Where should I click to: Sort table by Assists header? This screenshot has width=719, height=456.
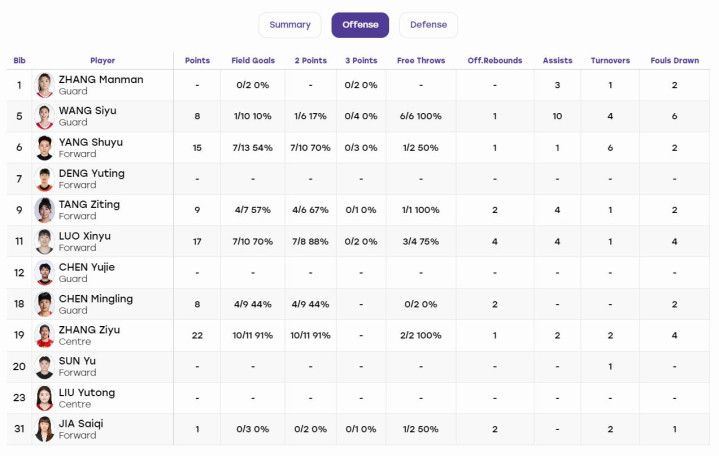558,60
